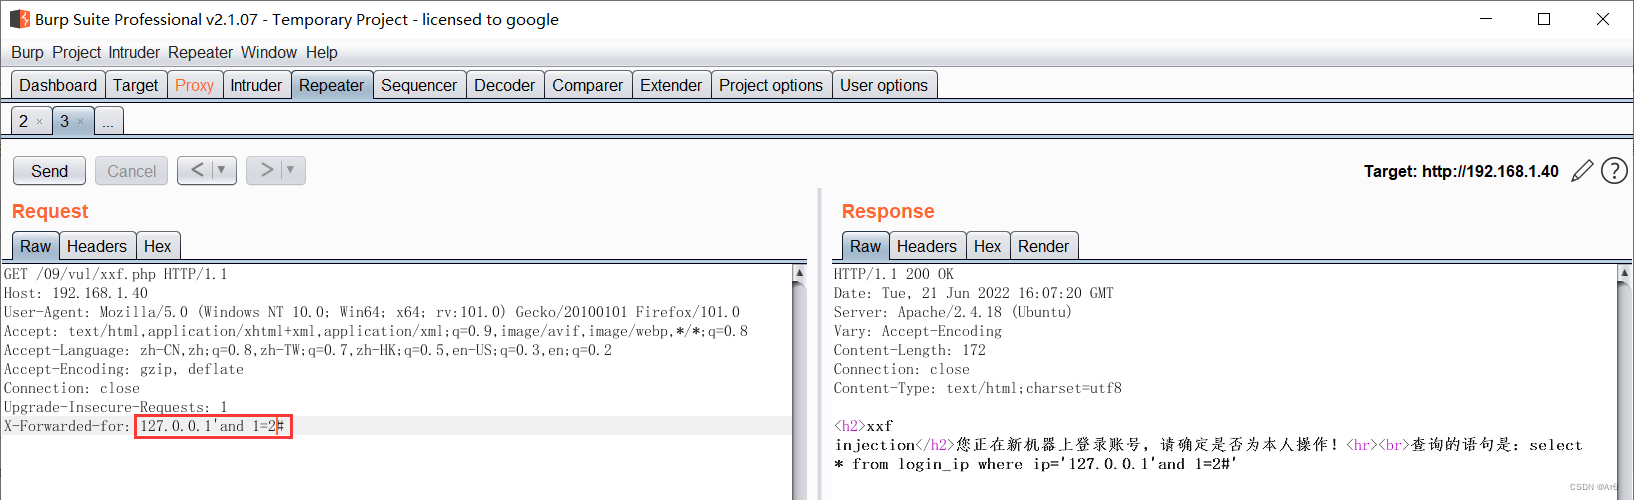Image resolution: width=1634 pixels, height=500 pixels.
Task: Click the User-Agent header line
Action: click(x=372, y=312)
